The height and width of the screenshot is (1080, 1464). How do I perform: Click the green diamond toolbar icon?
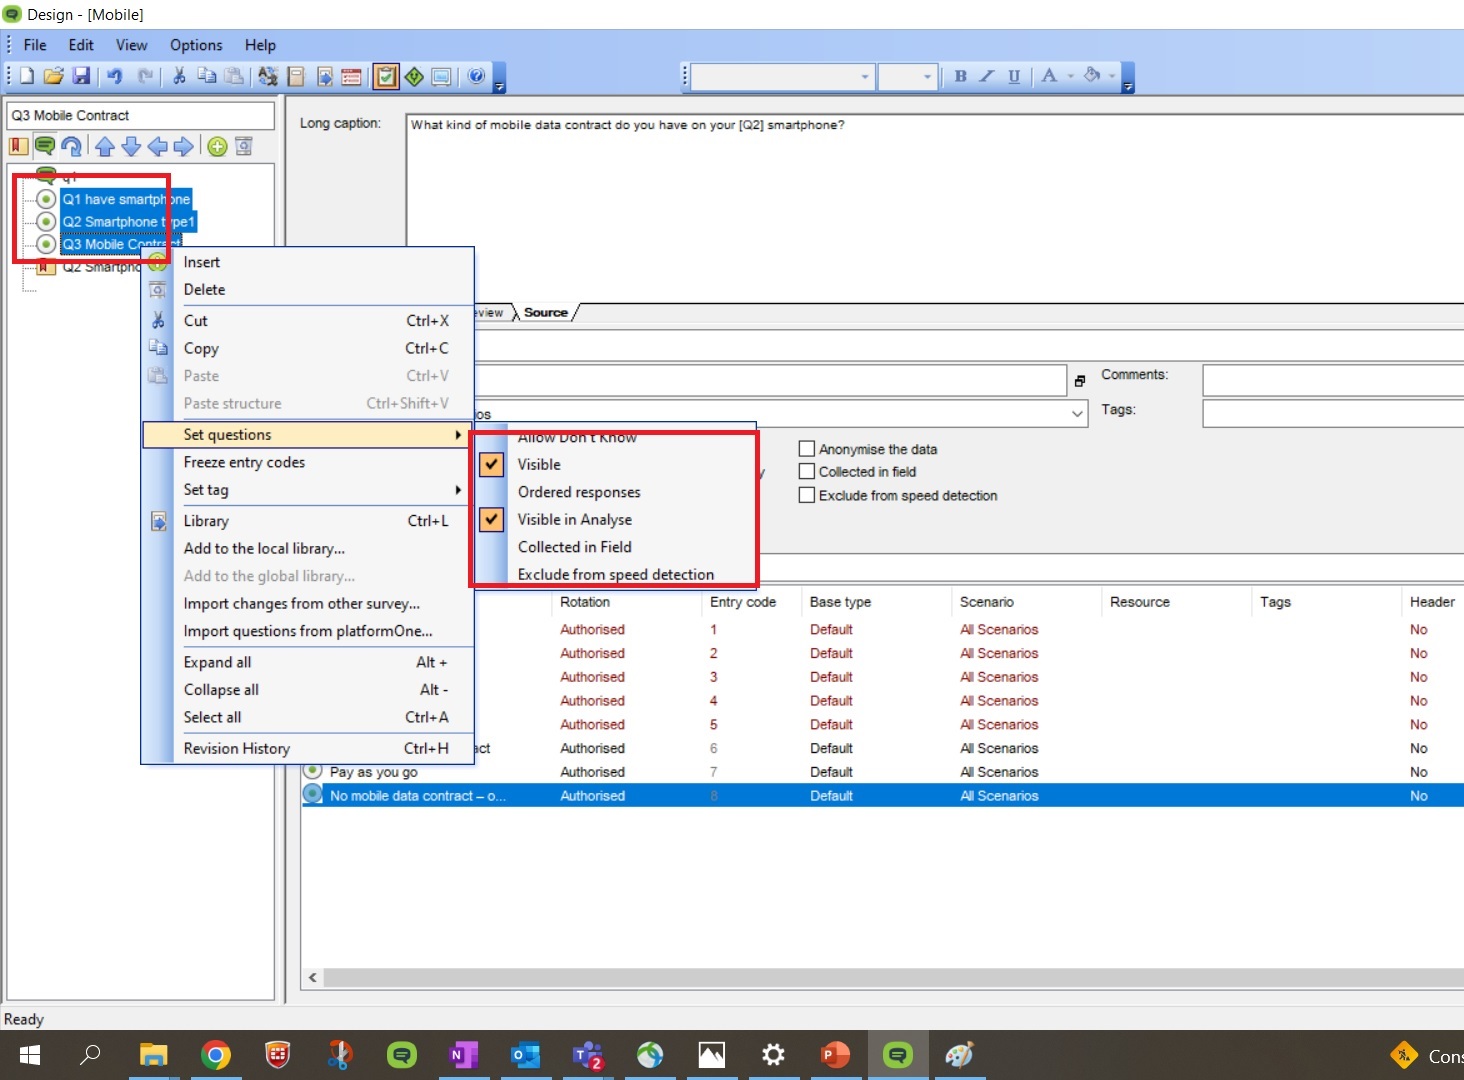tap(414, 76)
